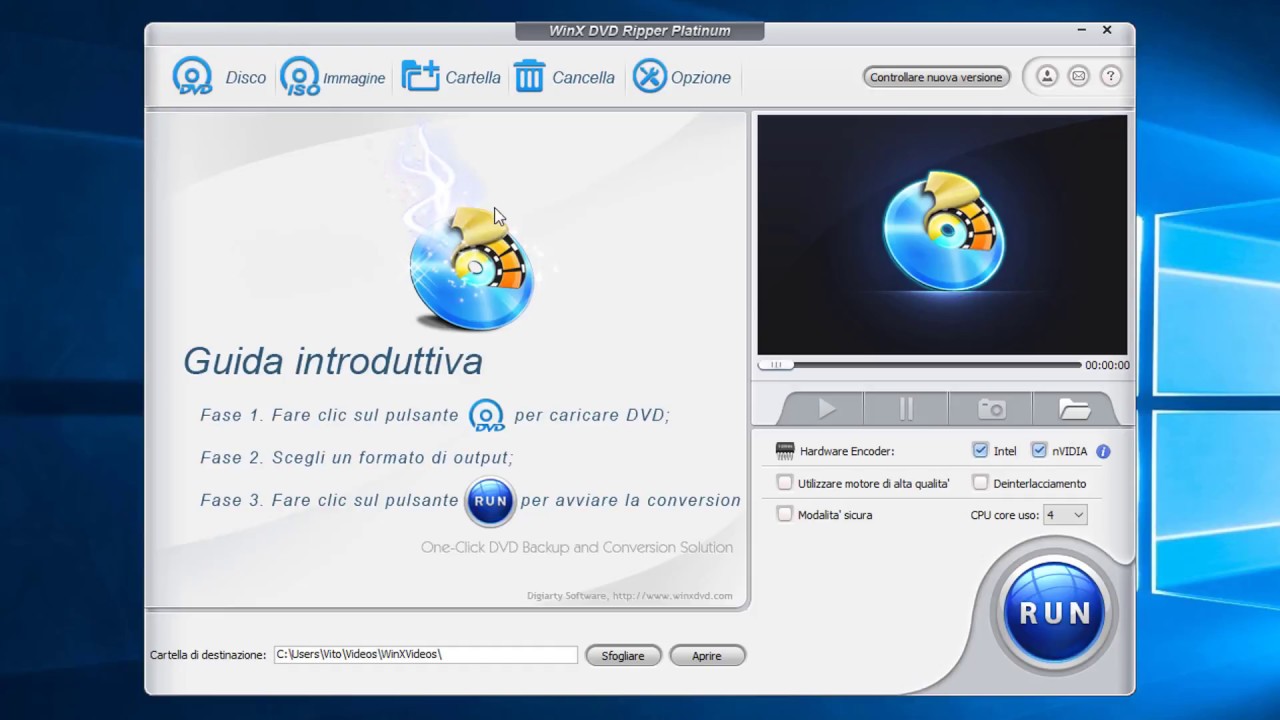The image size is (1280, 720).
Task: Close the WinX DVD Ripper window
Action: pyautogui.click(x=1107, y=31)
